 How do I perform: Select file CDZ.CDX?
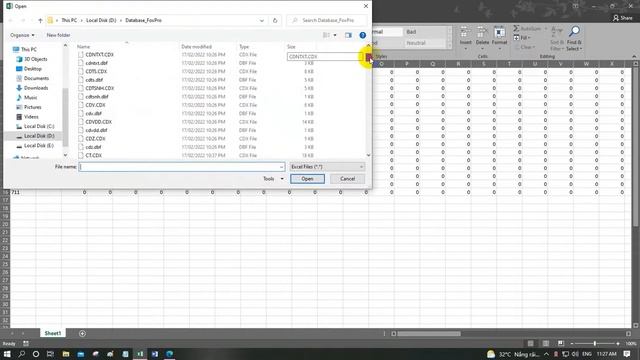[95, 138]
